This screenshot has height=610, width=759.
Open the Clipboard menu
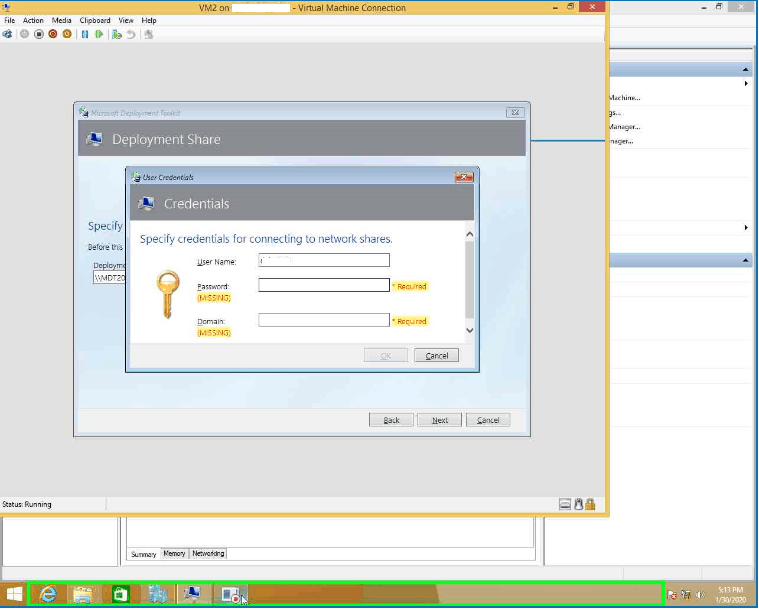click(x=95, y=20)
